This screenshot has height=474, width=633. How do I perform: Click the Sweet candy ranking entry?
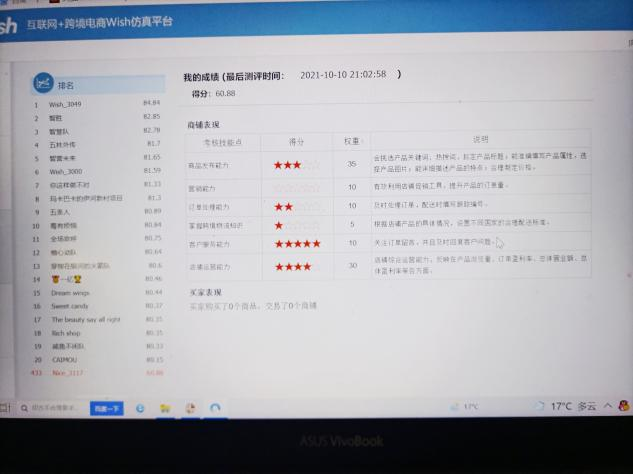click(69, 306)
